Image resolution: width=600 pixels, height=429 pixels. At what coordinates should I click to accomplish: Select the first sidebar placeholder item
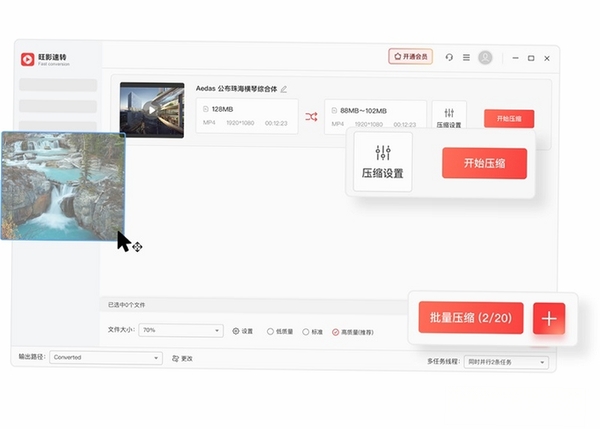(58, 85)
